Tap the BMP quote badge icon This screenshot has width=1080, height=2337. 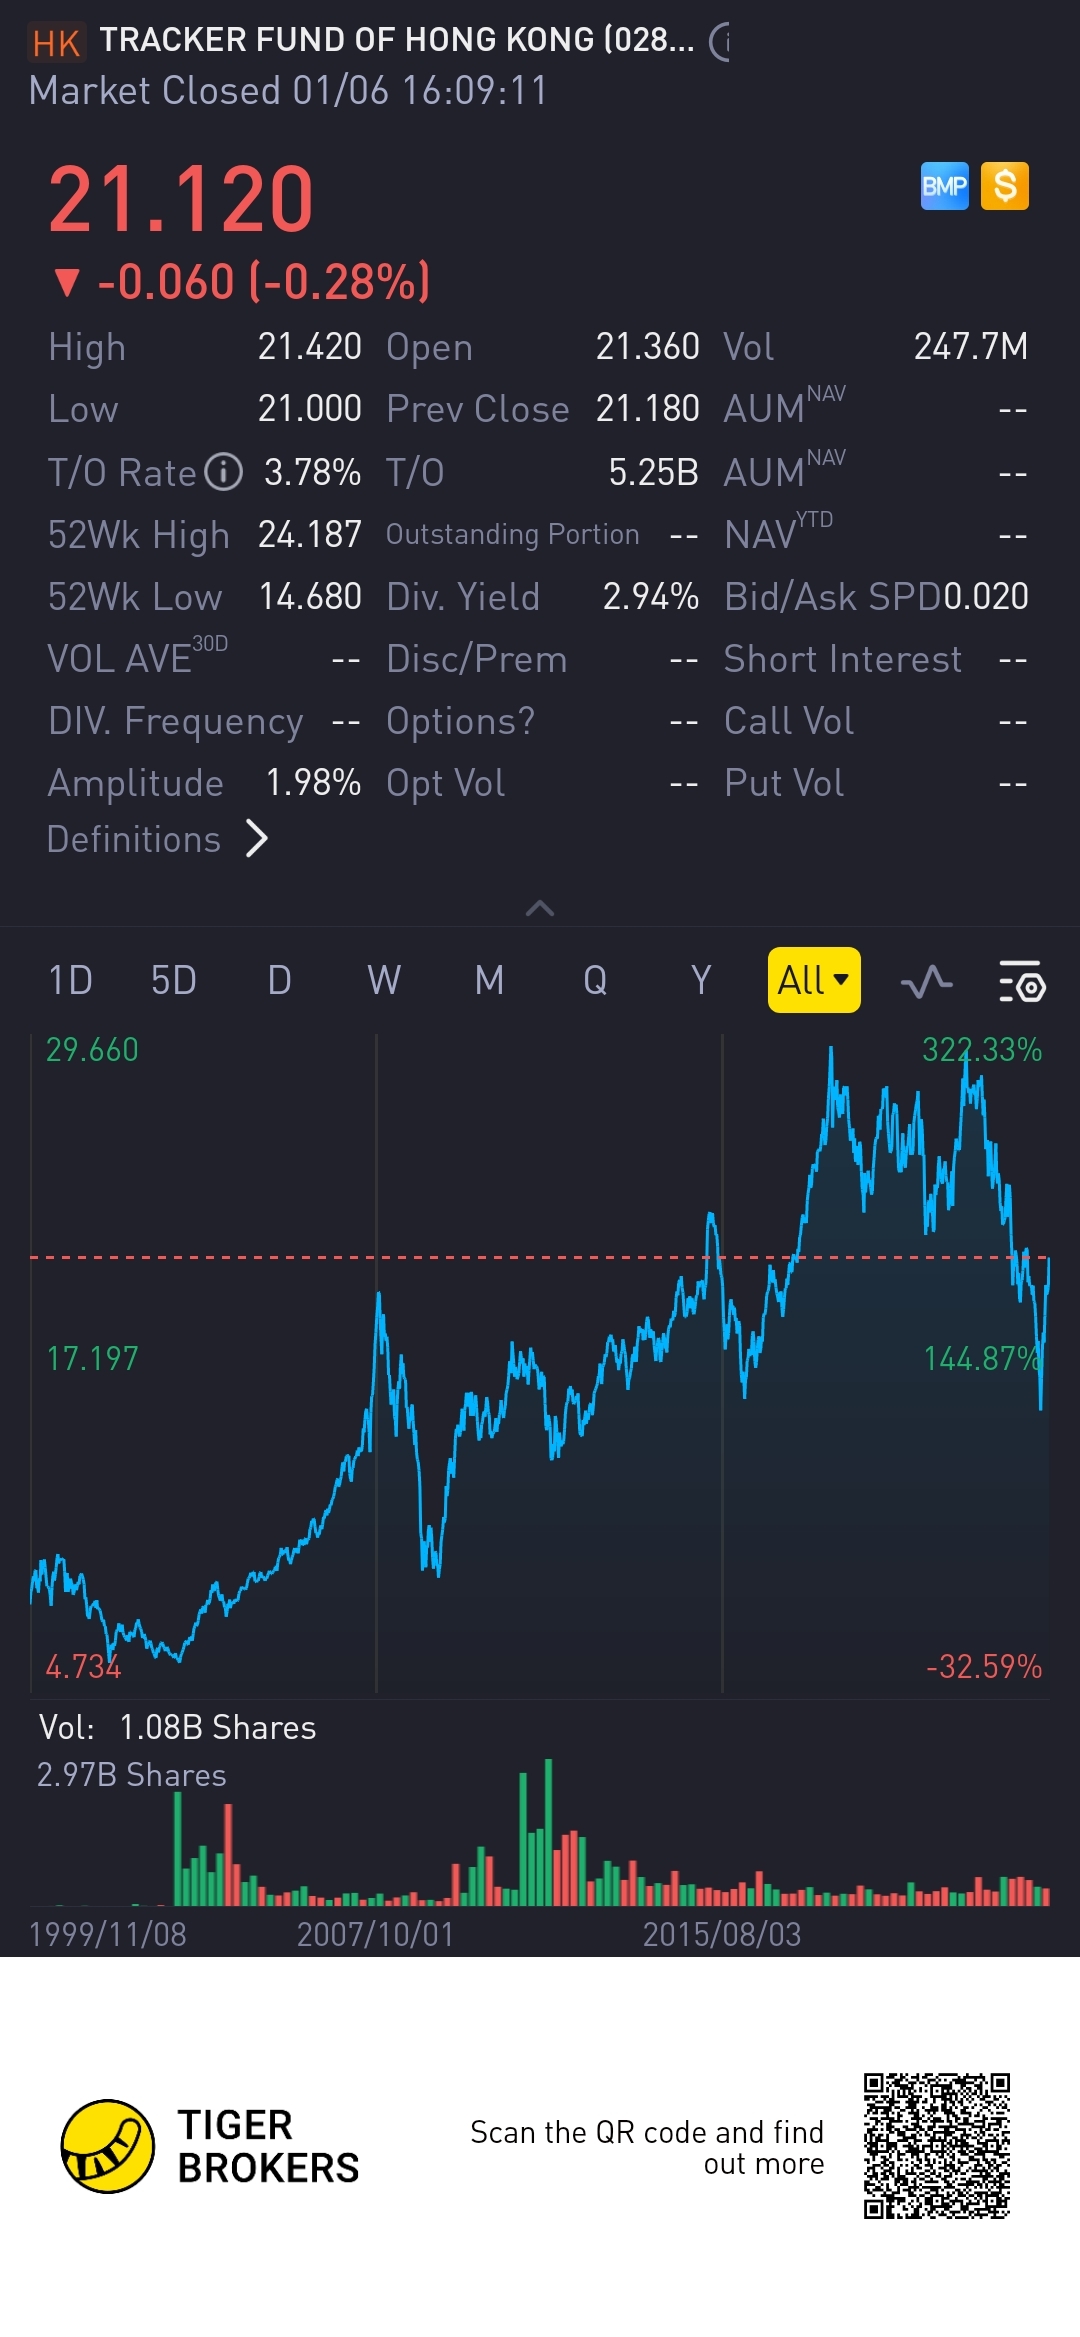point(944,187)
